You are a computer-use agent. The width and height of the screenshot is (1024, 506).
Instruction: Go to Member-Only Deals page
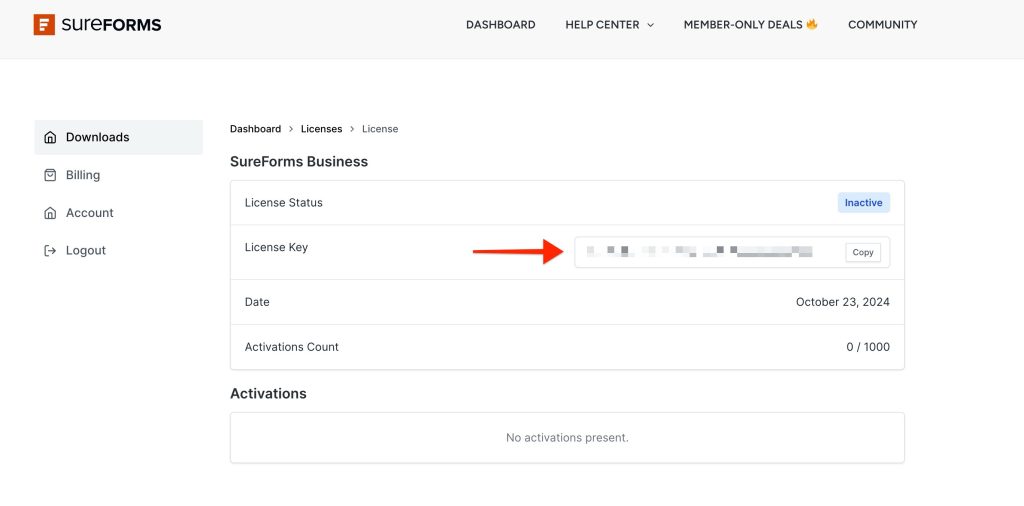click(742, 25)
